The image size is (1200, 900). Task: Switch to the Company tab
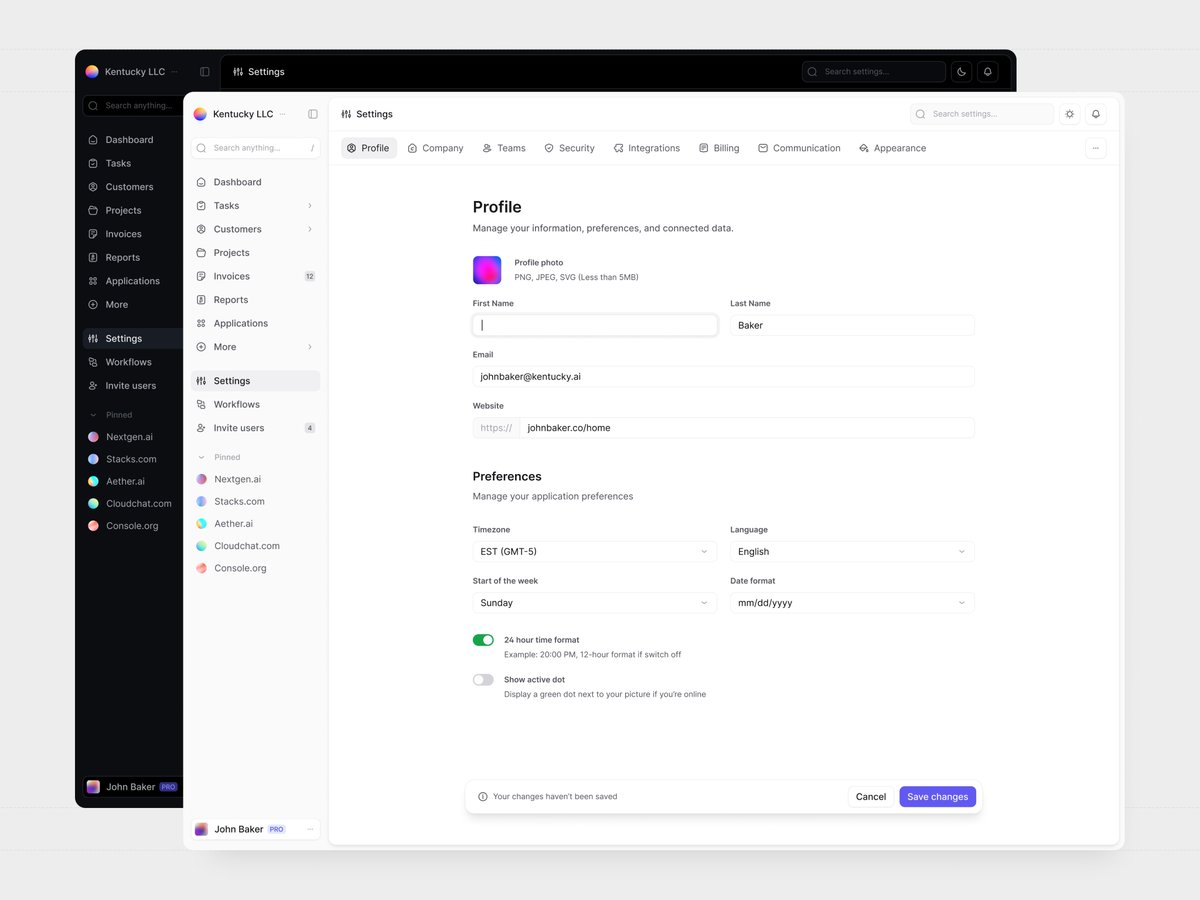coord(435,148)
